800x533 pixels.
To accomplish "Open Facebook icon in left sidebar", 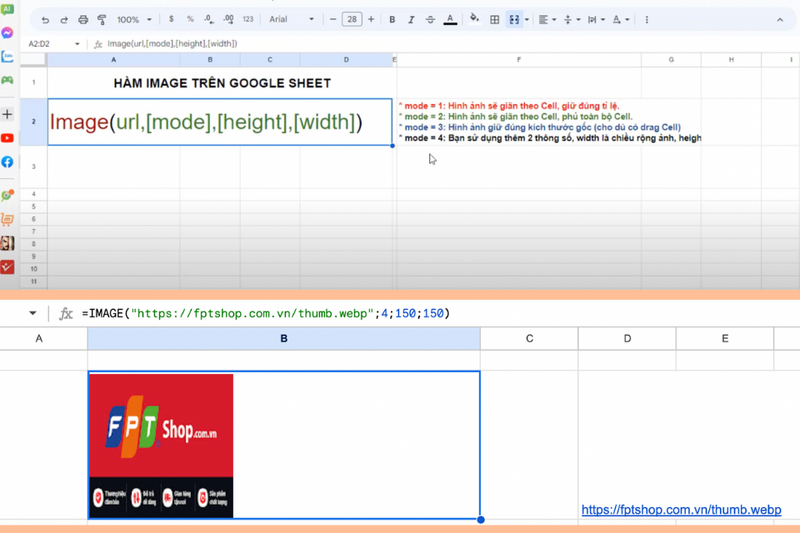I will coord(7,162).
